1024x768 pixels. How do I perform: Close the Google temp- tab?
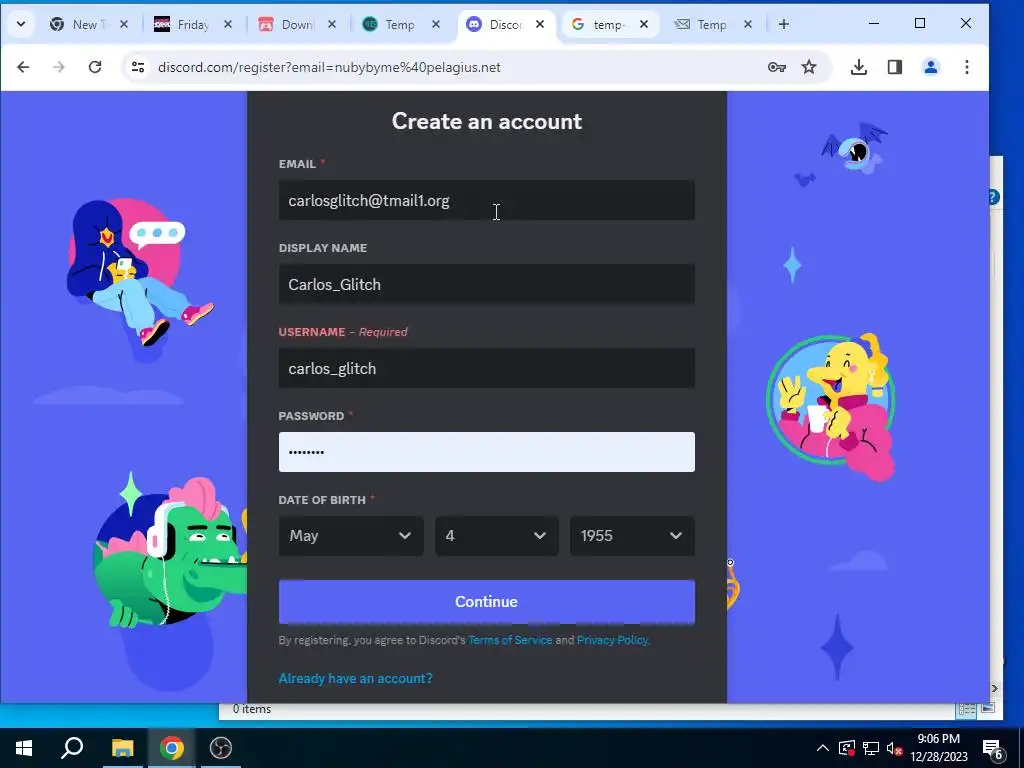pyautogui.click(x=644, y=24)
